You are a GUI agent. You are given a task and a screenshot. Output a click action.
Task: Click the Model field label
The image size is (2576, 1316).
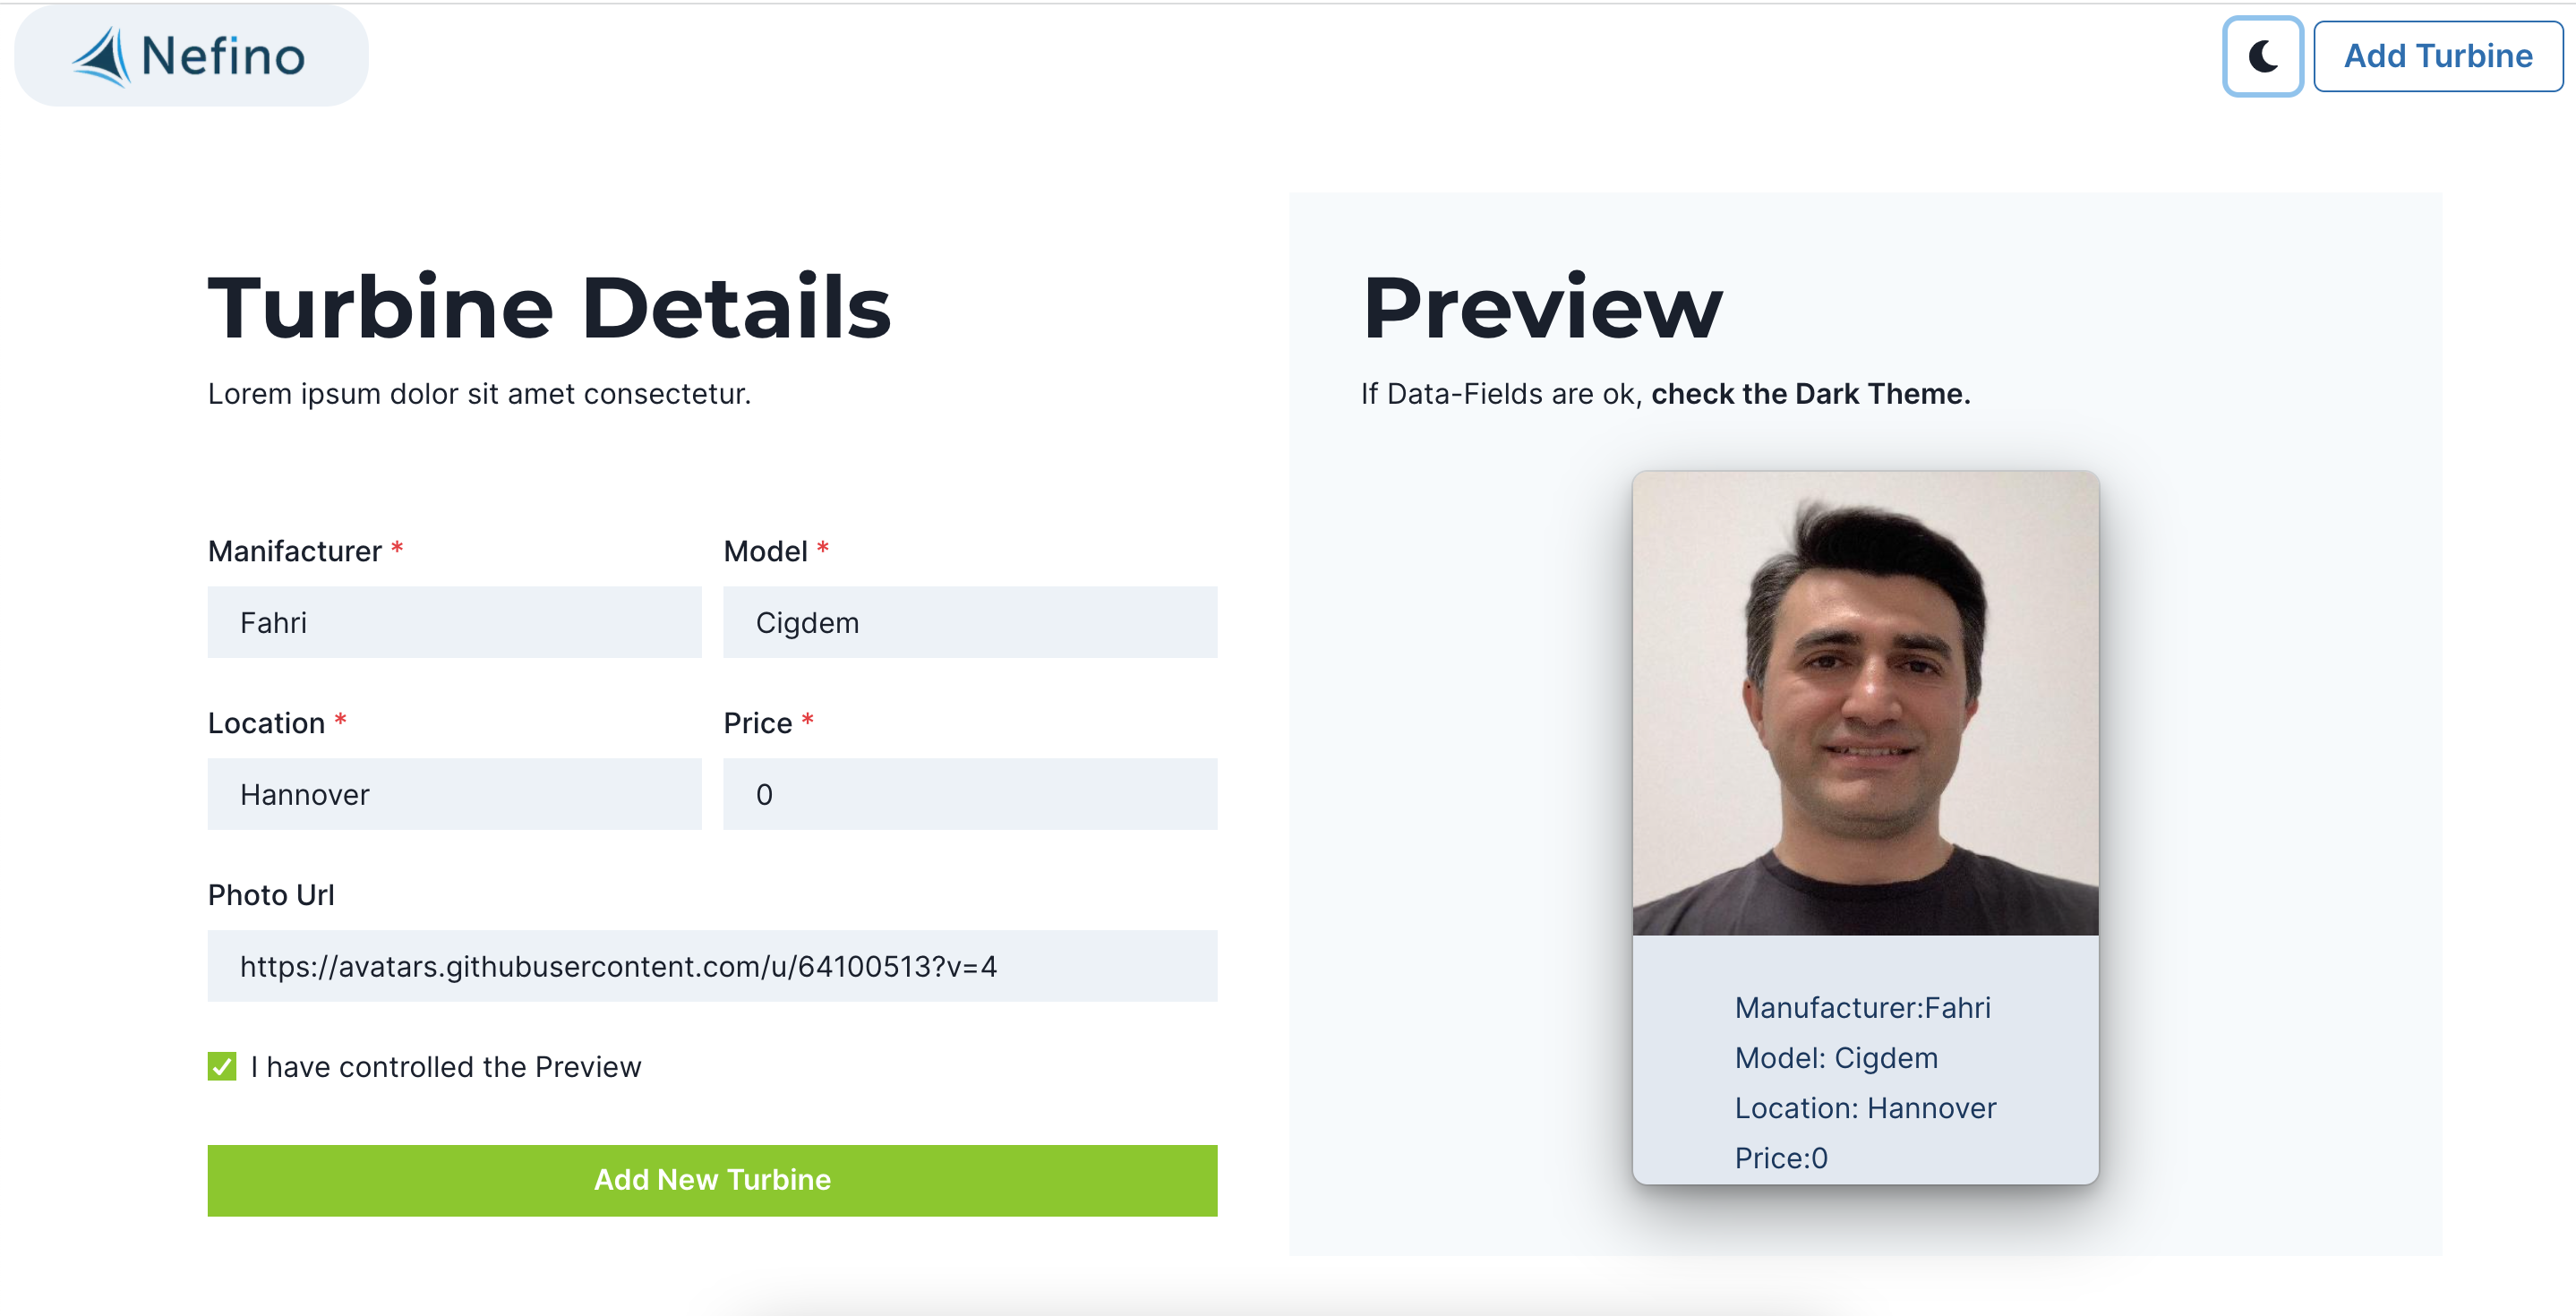[x=765, y=551]
